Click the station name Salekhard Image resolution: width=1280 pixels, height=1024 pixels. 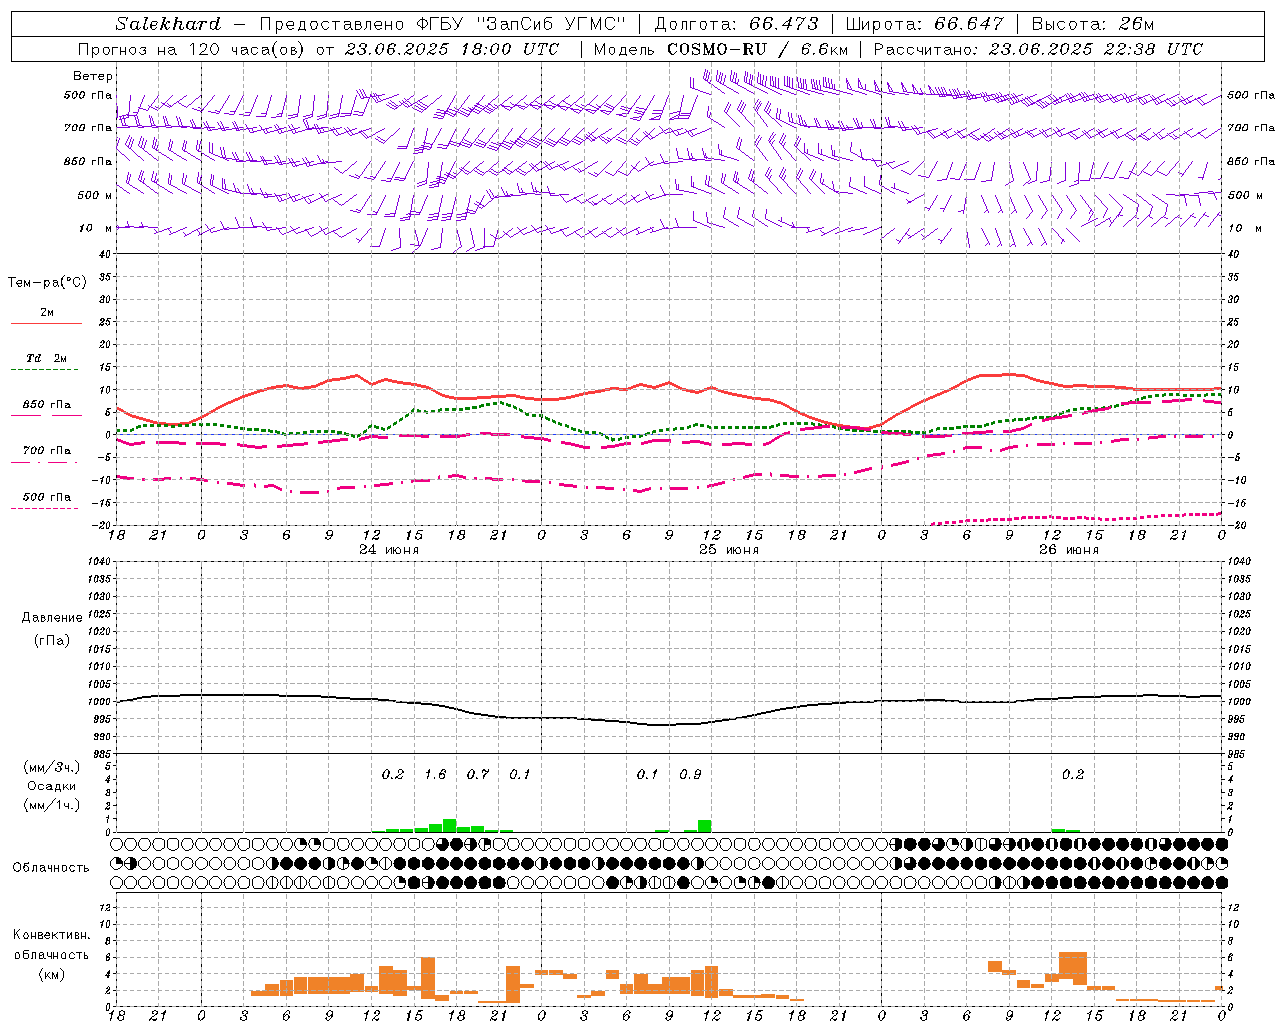pyautogui.click(x=167, y=24)
